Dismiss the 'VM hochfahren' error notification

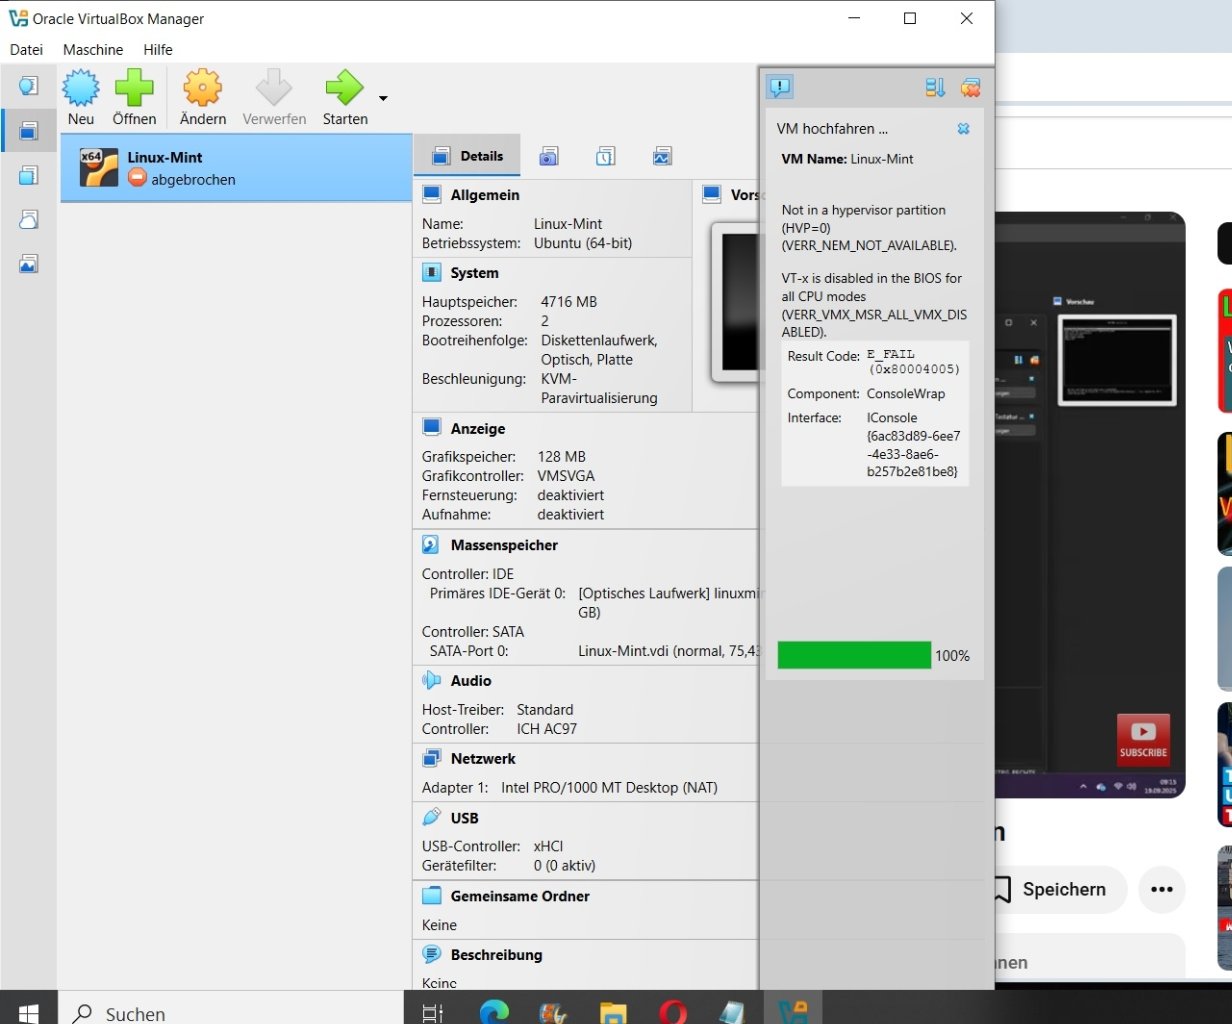963,129
